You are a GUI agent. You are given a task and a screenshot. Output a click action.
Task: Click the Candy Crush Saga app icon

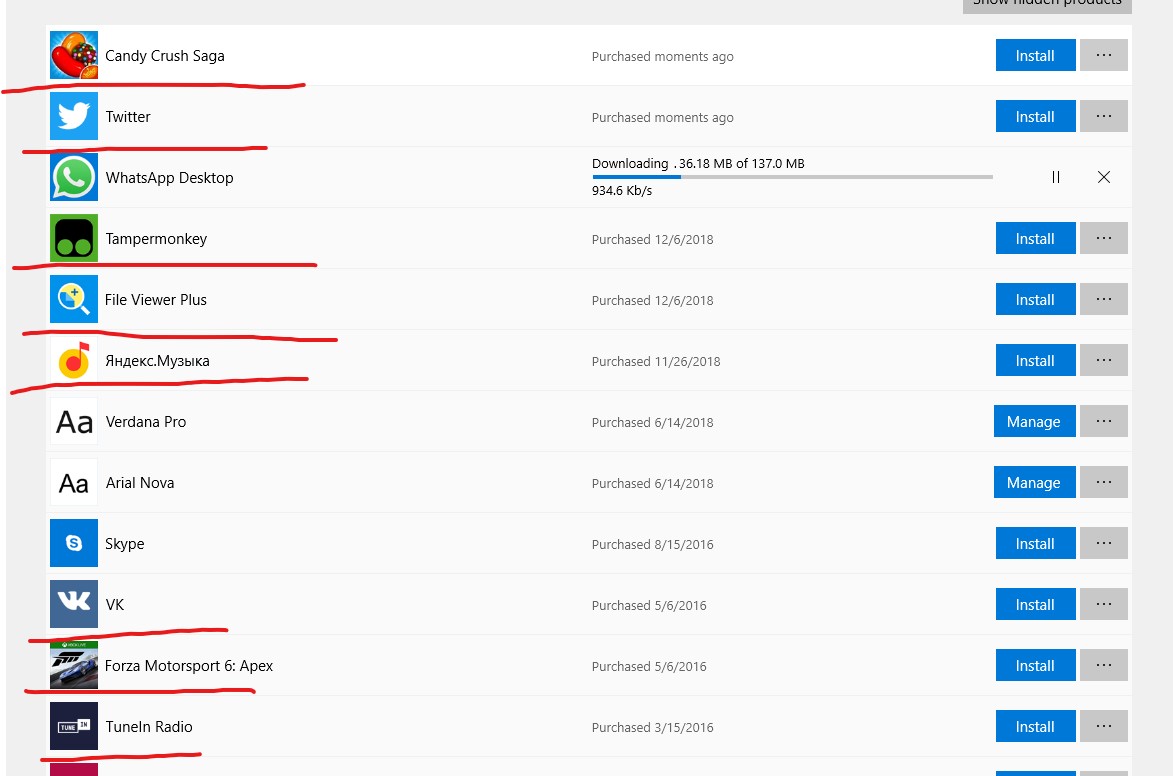tap(74, 55)
